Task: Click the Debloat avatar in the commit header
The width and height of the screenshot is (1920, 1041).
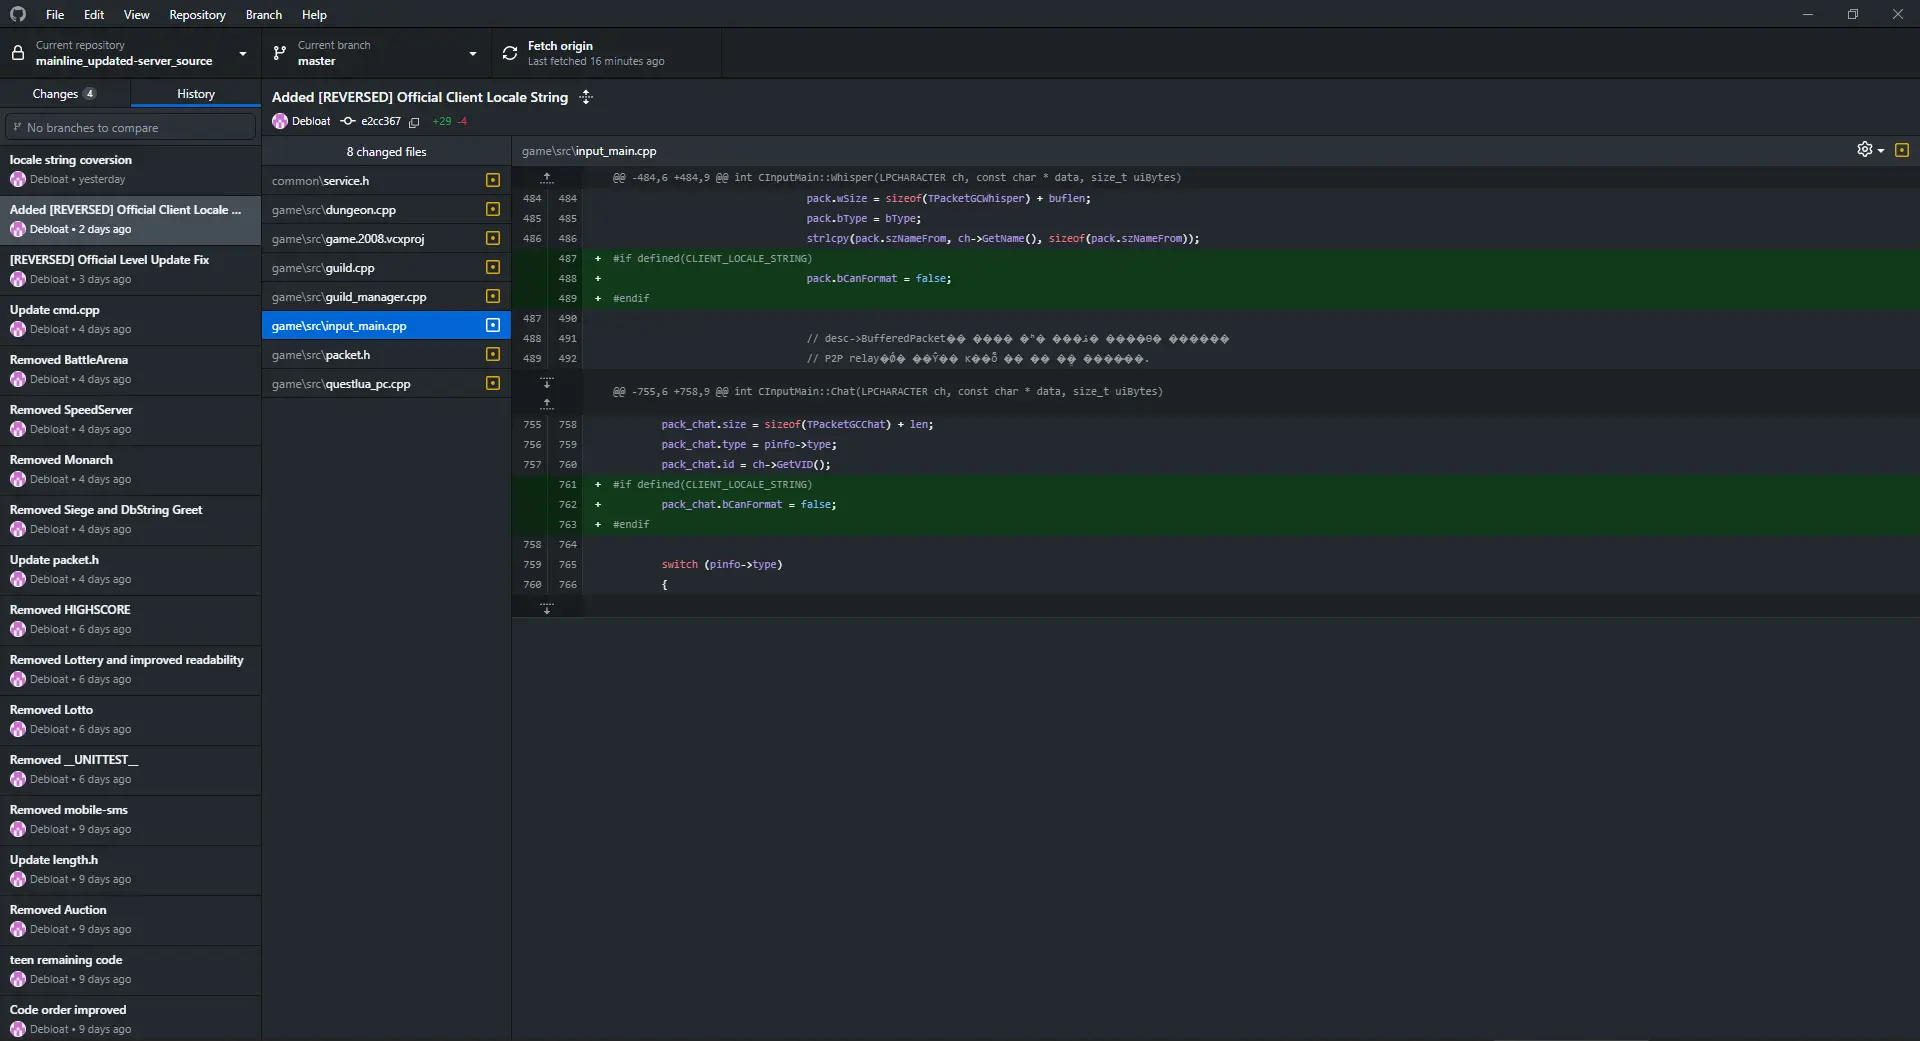Action: click(280, 121)
